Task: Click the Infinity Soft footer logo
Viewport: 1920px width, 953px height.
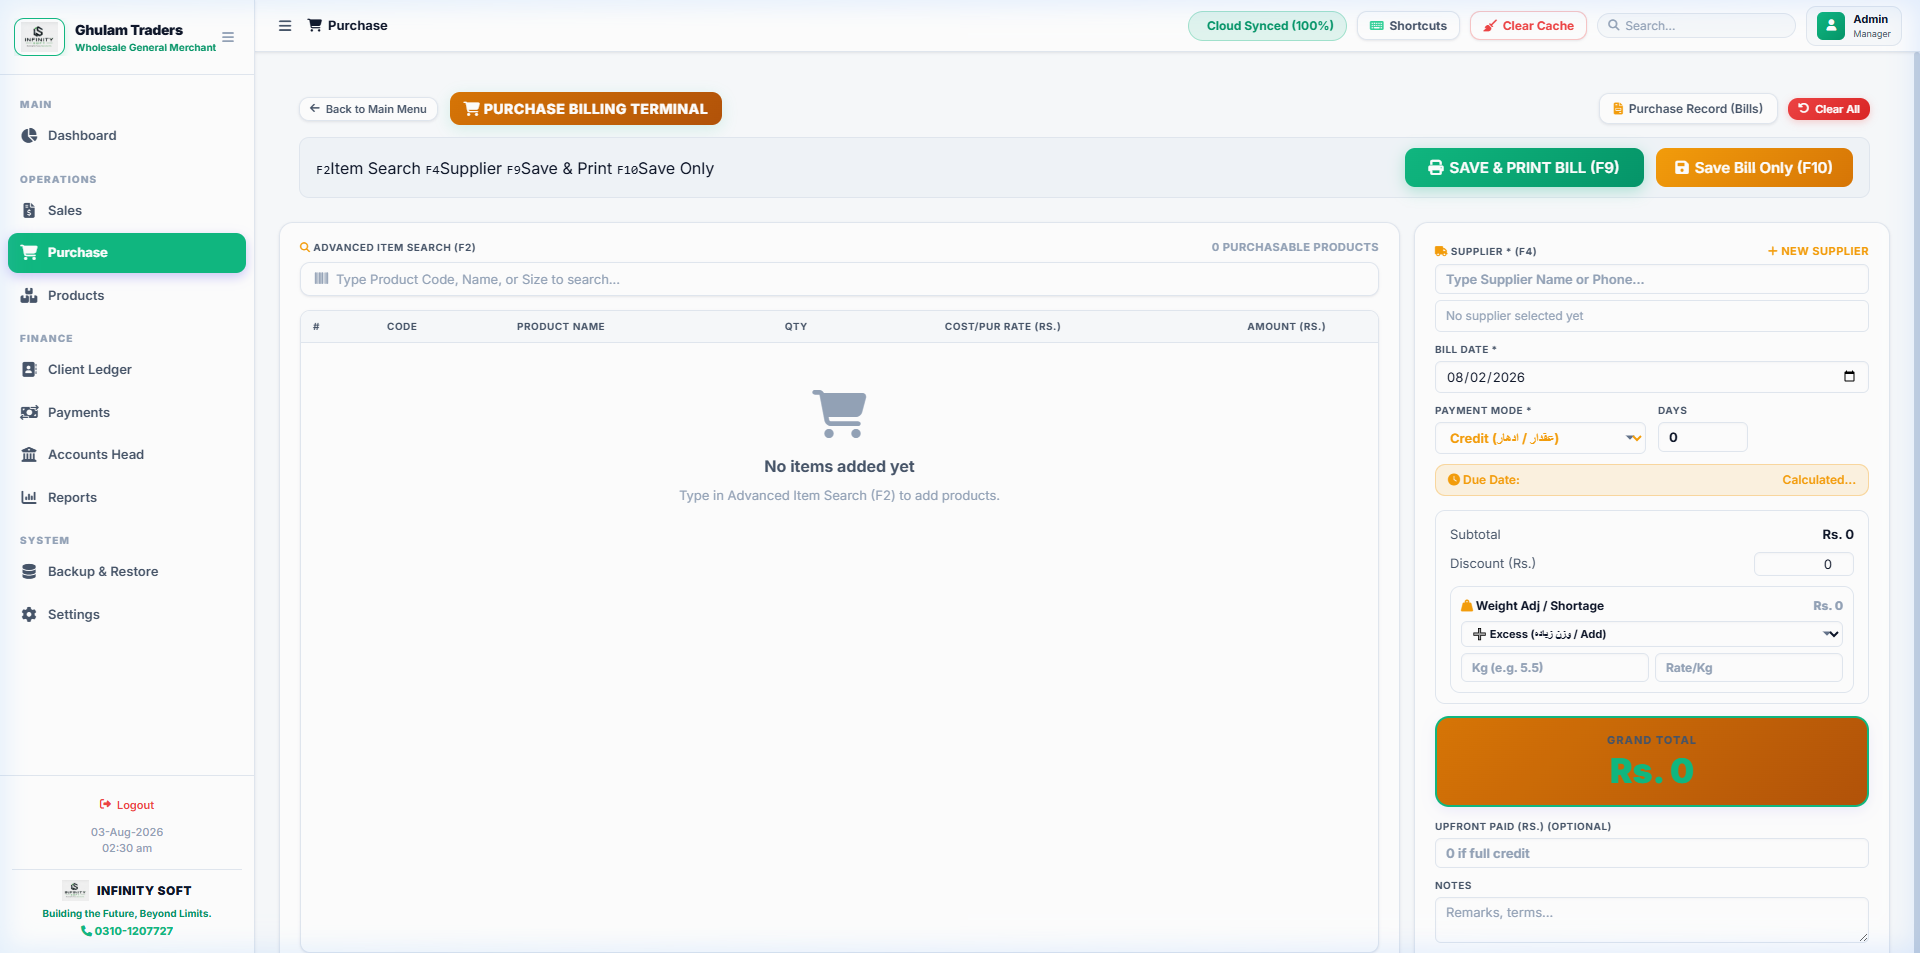Action: (x=75, y=890)
